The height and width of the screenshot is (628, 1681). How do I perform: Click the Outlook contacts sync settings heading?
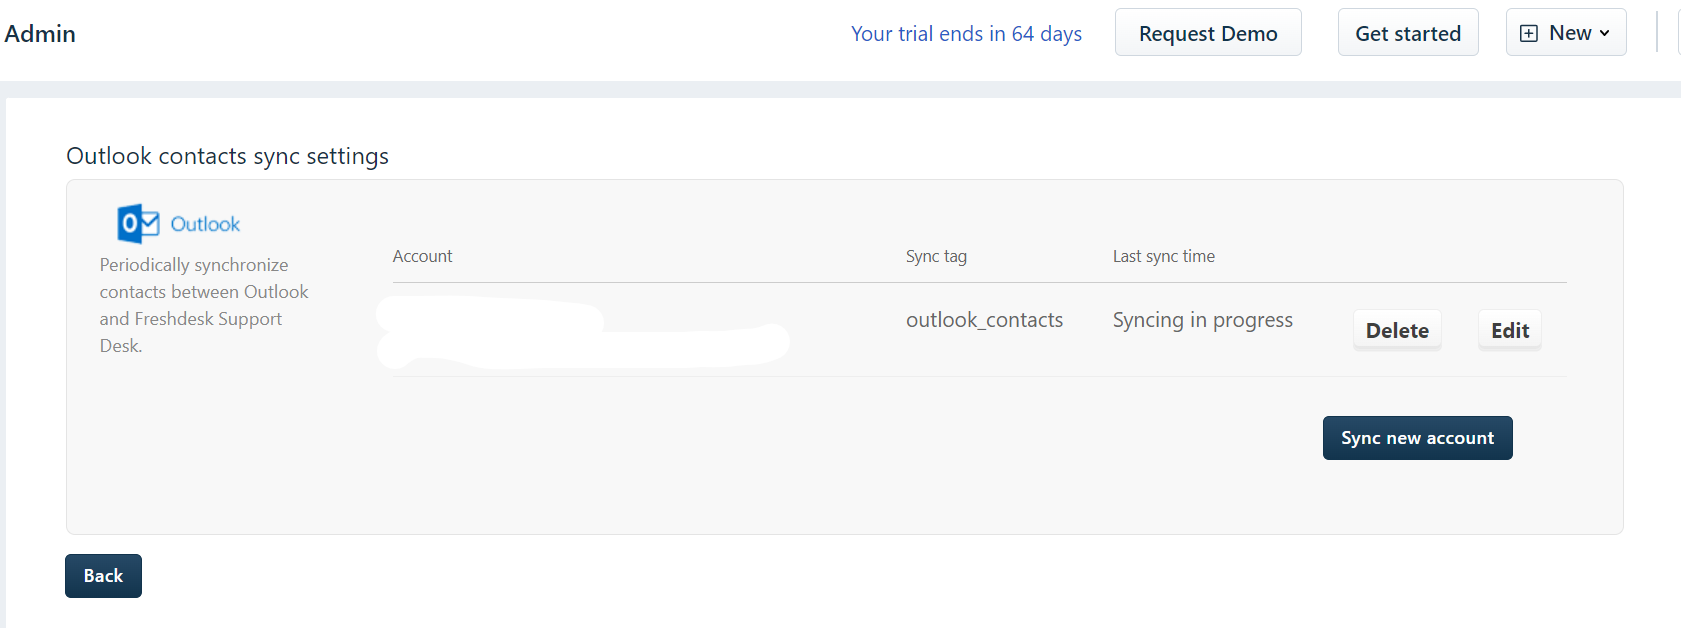[227, 156]
